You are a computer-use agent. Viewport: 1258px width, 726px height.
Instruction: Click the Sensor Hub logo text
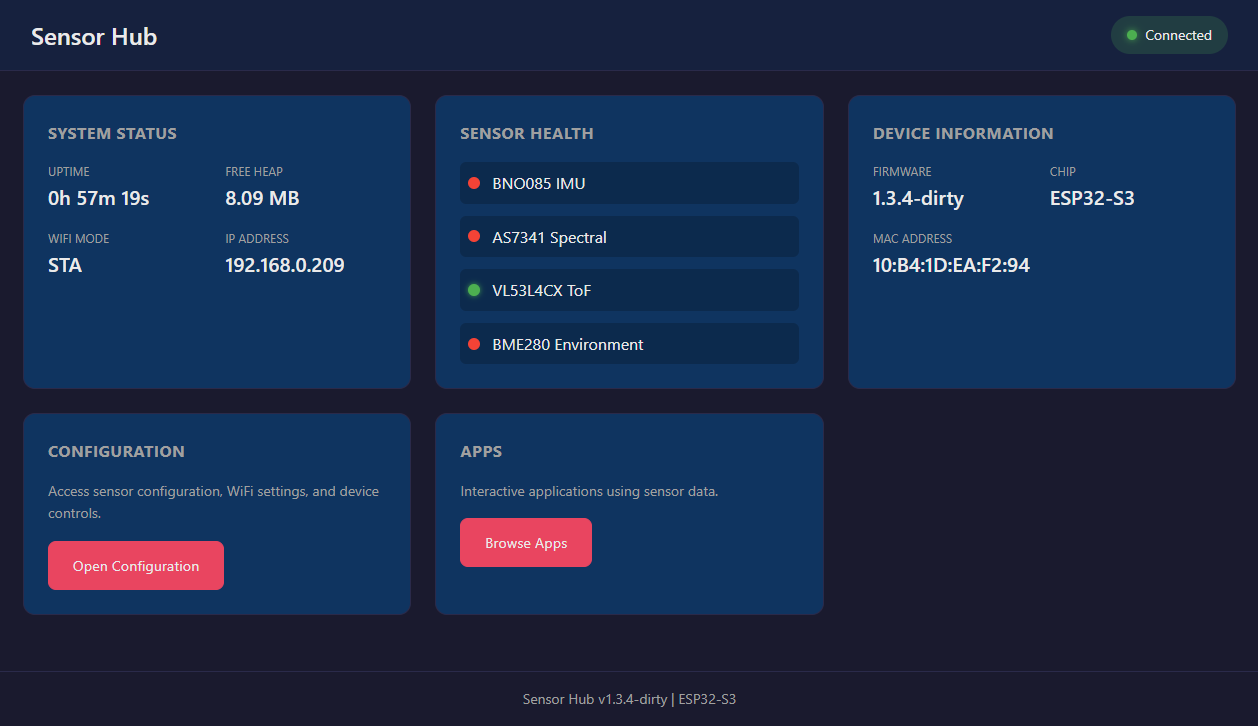[93, 36]
